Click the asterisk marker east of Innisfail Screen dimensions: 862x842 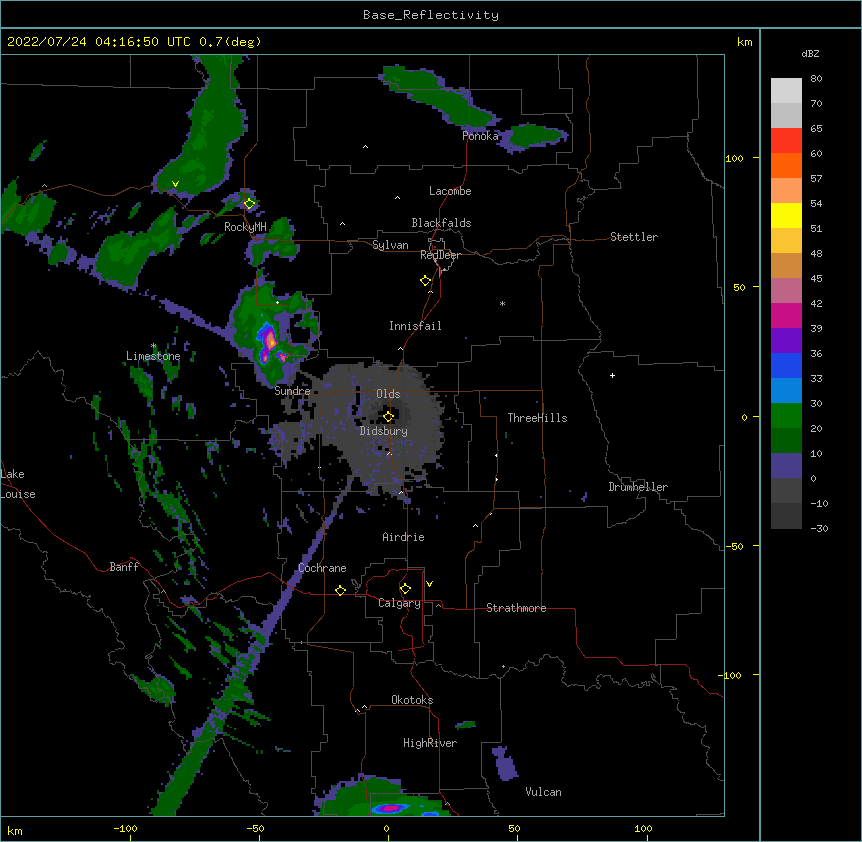pyautogui.click(x=502, y=303)
